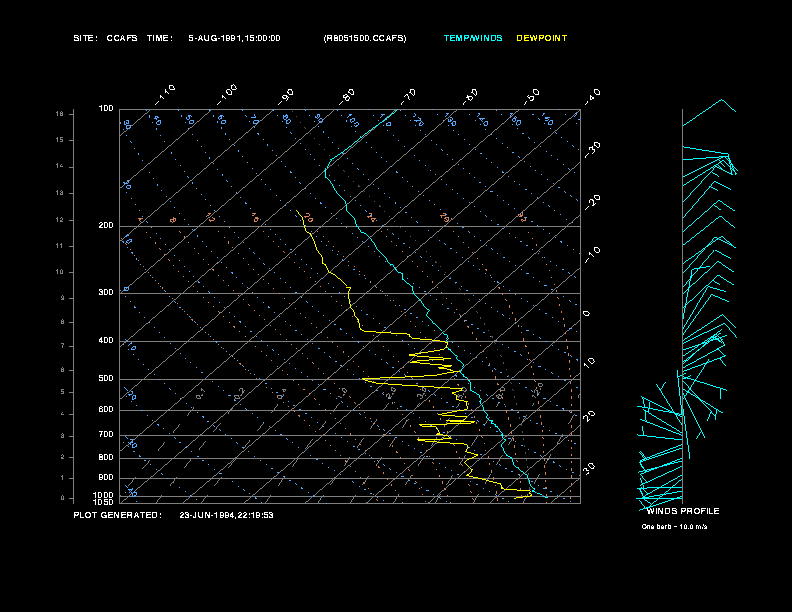
Task: Click the SITE: header label
Action: [x=85, y=38]
